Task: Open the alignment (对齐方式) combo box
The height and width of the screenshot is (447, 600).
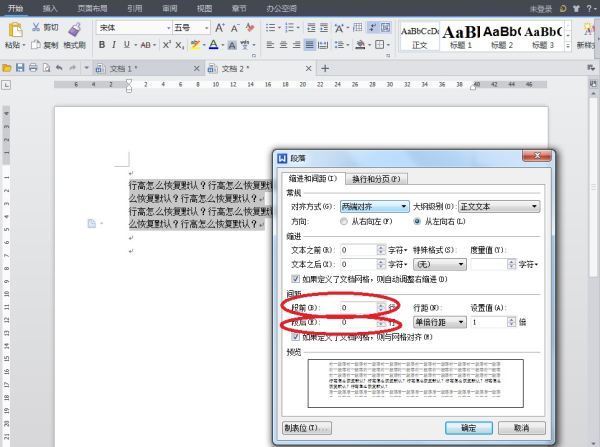Action: (x=374, y=207)
